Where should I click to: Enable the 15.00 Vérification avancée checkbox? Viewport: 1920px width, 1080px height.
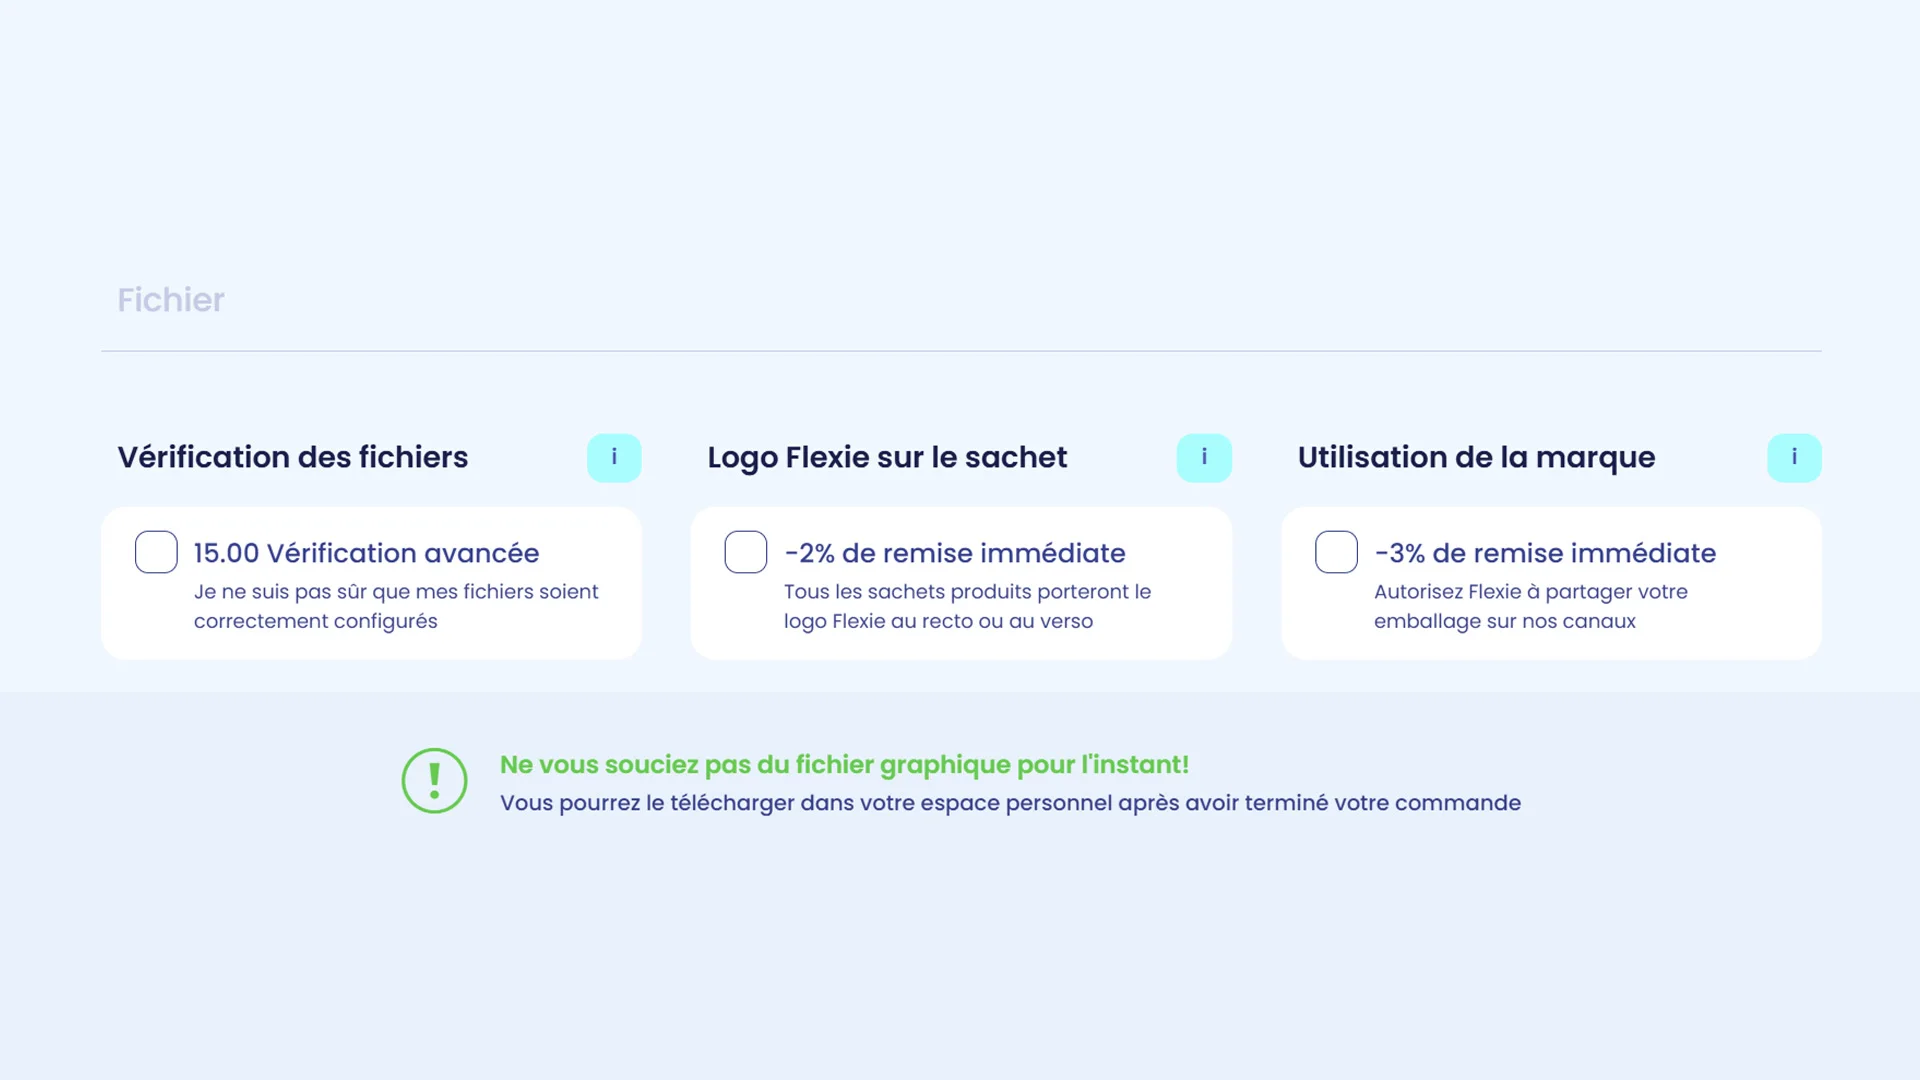156,552
